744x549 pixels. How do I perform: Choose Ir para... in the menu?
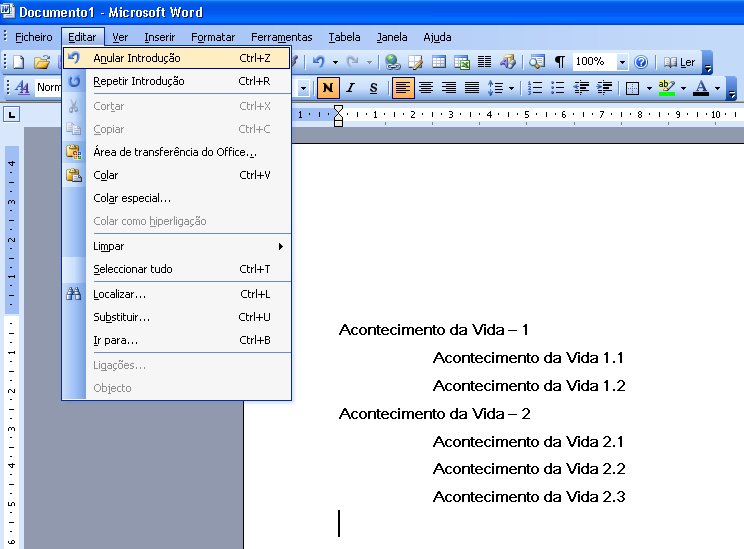click(x=177, y=340)
